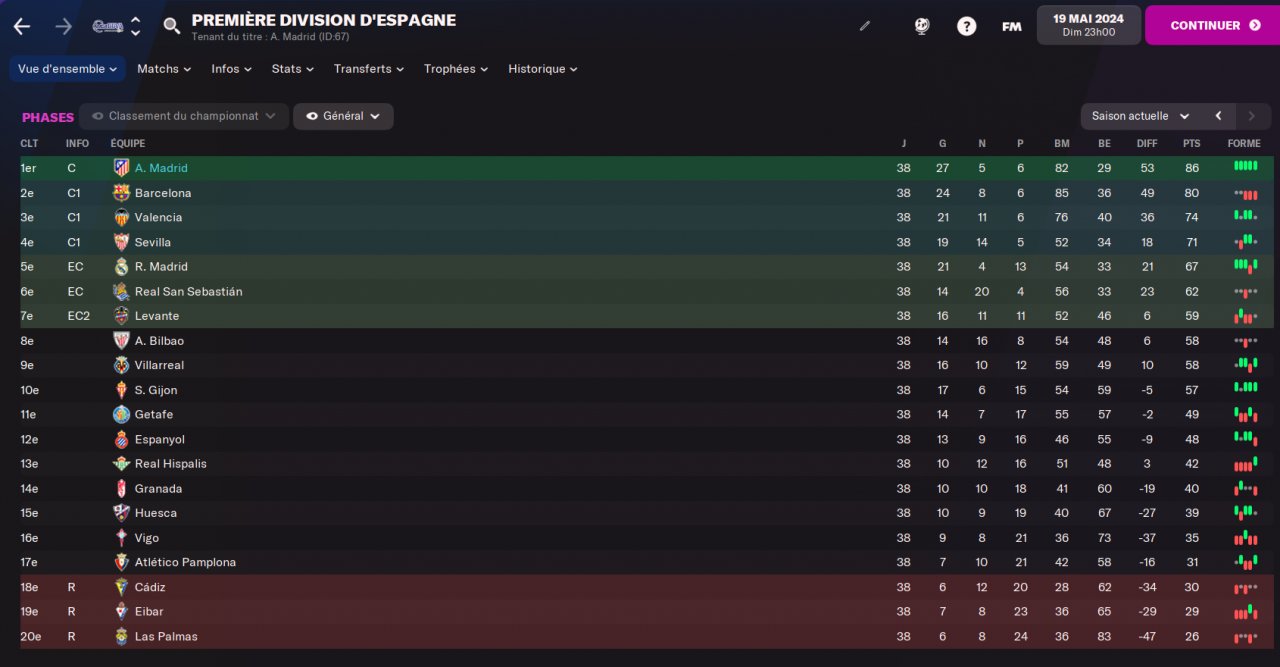Click the 19 Mai 2024 date button
The height and width of the screenshot is (667, 1280).
click(1088, 25)
